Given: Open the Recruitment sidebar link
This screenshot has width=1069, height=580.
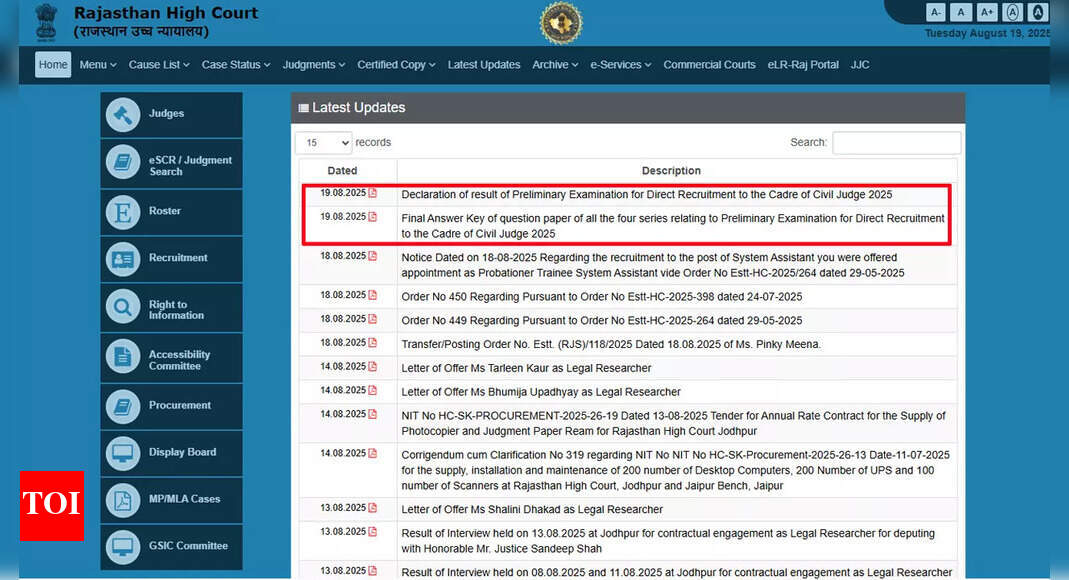Looking at the screenshot, I should point(171,258).
